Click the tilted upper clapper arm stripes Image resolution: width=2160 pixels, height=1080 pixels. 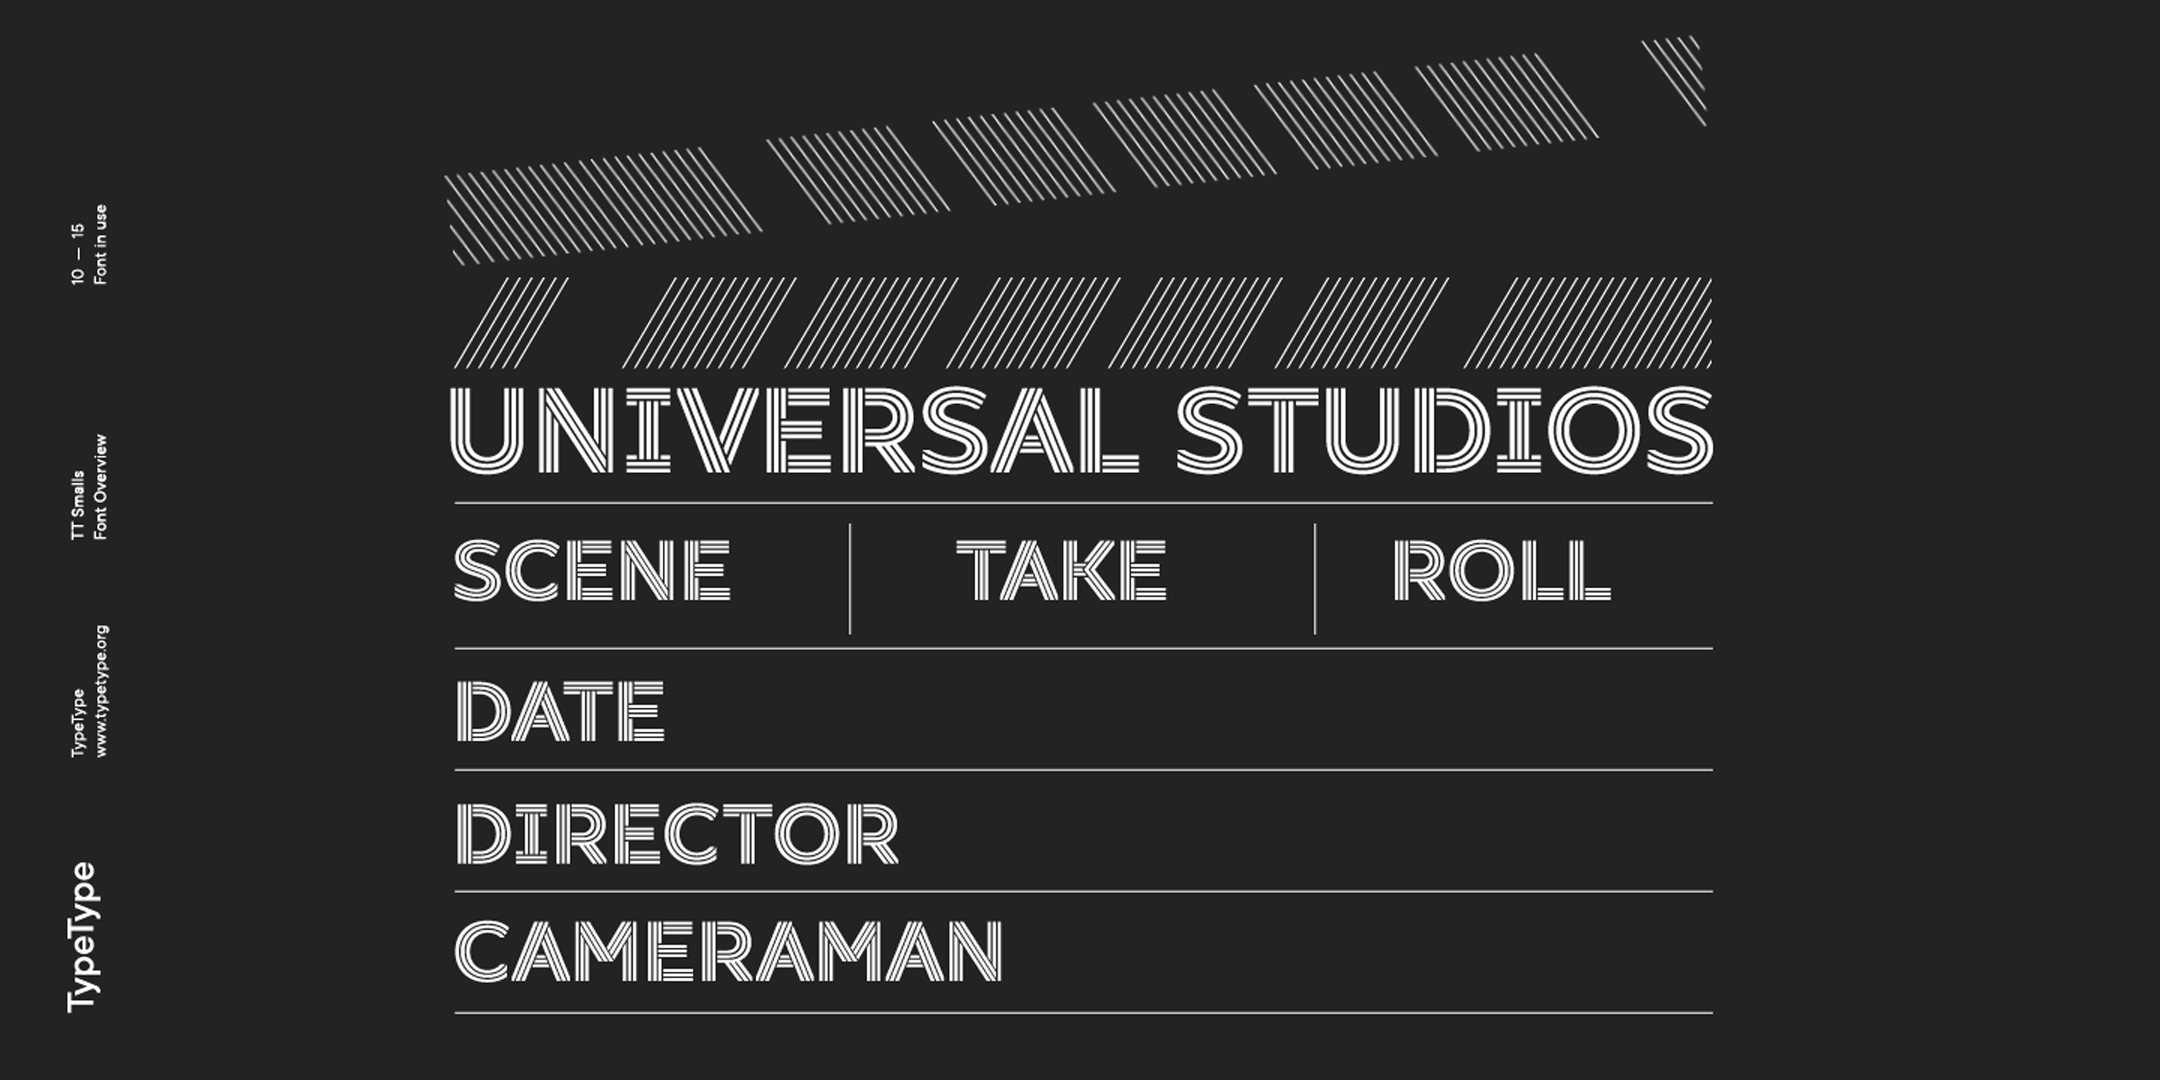point(1075,150)
